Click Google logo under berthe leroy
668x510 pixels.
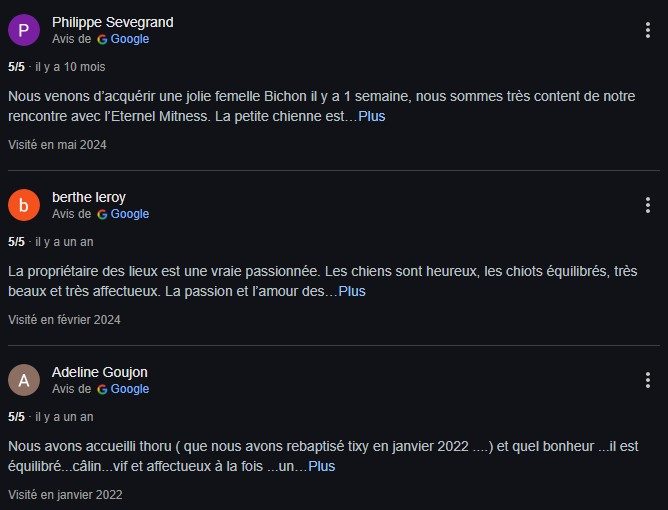tap(102, 214)
